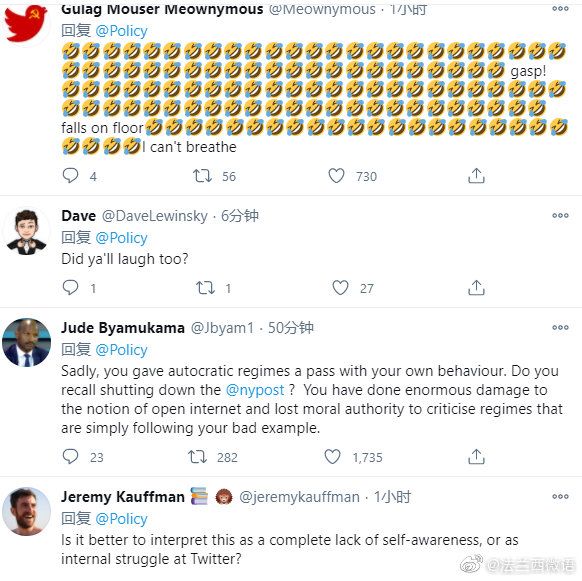Share the Gulag Mouser Meowynymous tweet
Screen dimensions: 582x581
click(476, 176)
